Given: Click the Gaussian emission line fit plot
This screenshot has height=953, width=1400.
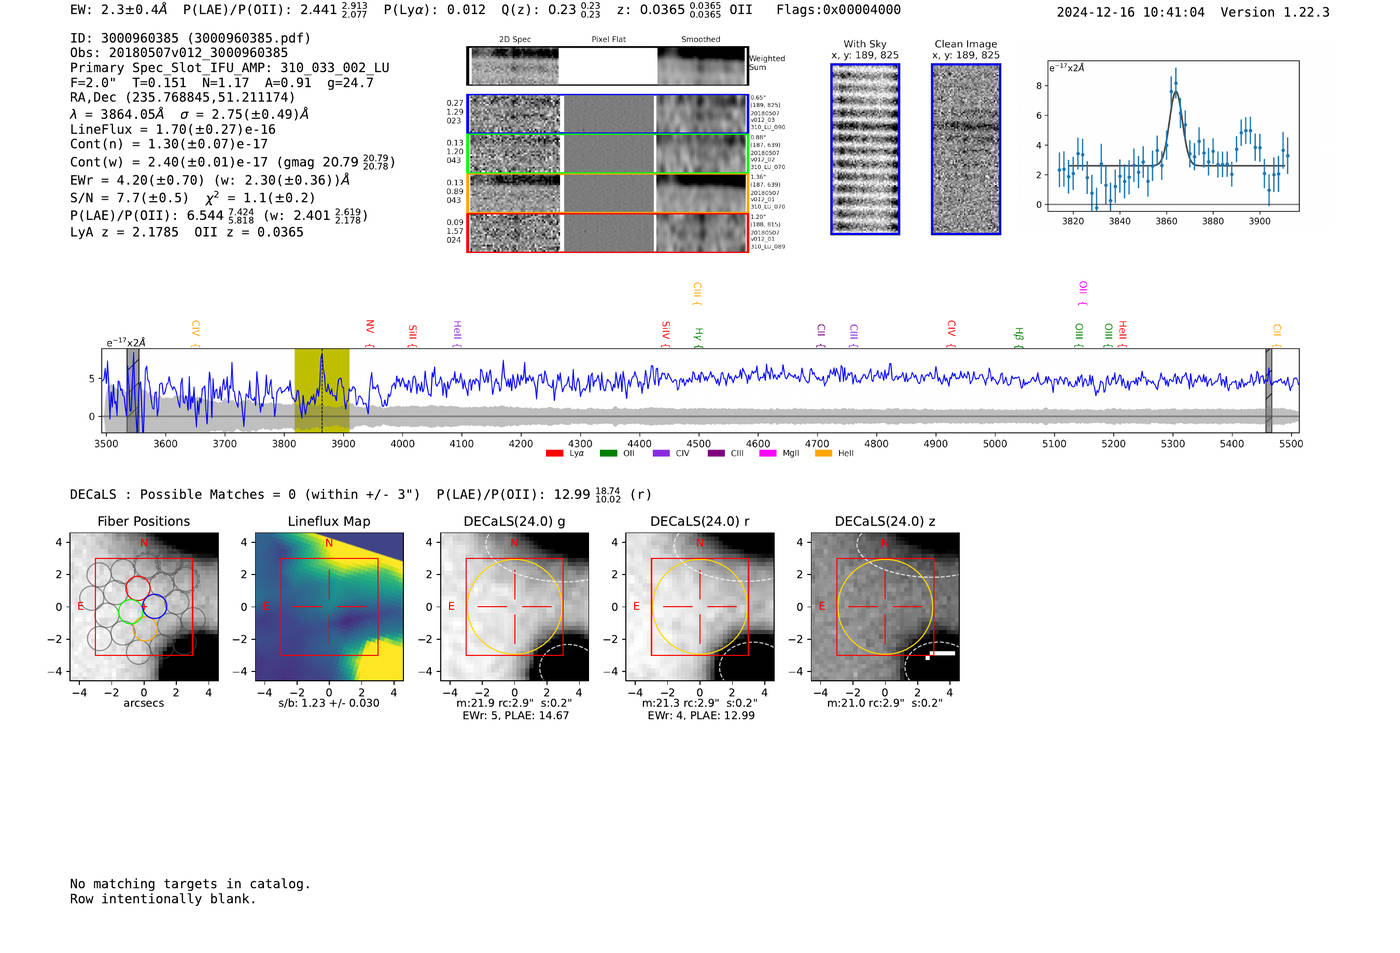Looking at the screenshot, I should (x=1173, y=136).
